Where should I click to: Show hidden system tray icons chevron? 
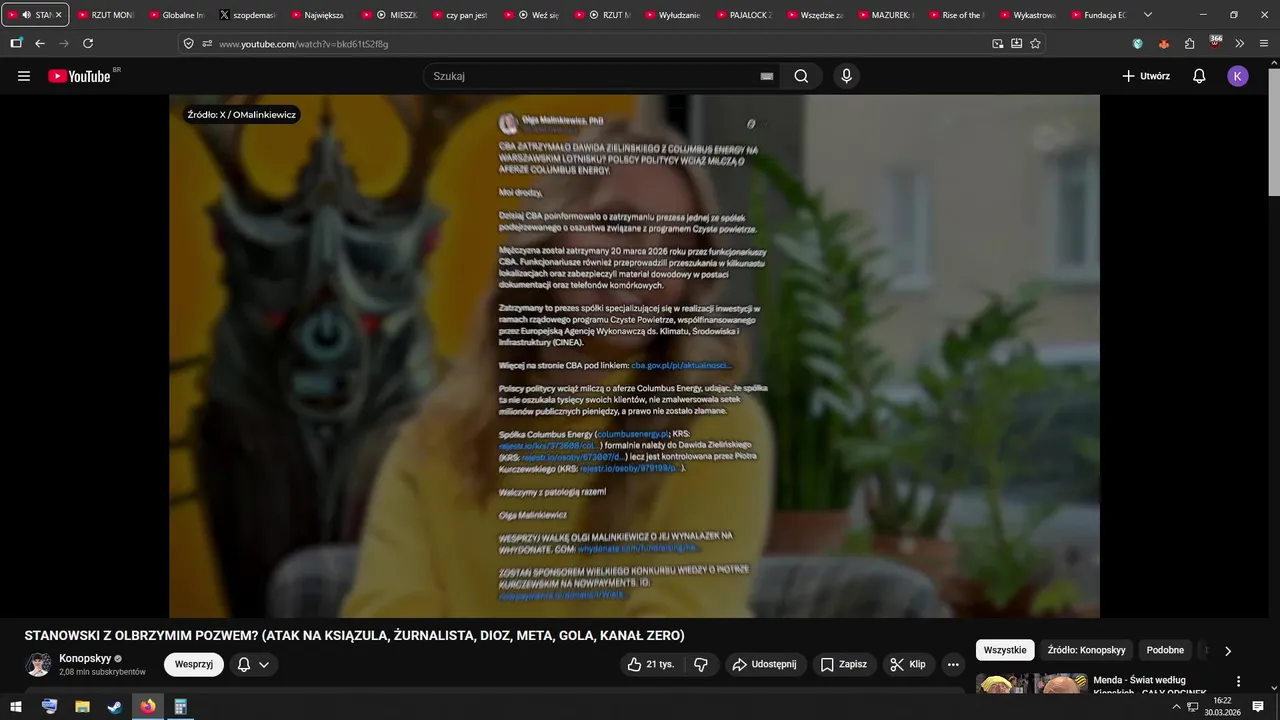tap(1176, 706)
